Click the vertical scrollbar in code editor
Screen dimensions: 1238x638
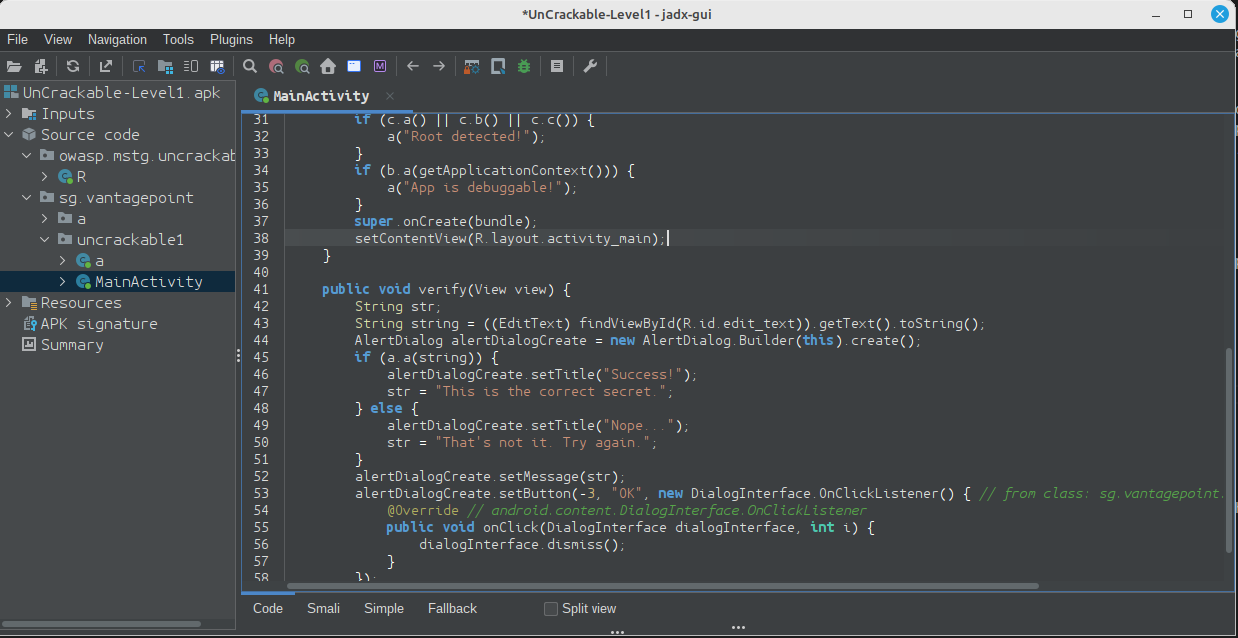pyautogui.click(x=1230, y=450)
